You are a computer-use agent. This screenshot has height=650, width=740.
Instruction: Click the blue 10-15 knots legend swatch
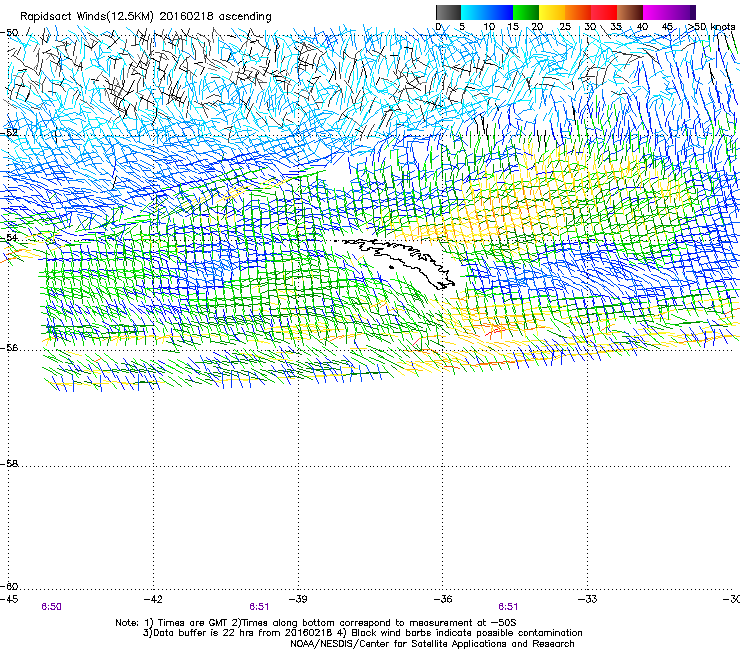click(x=500, y=12)
